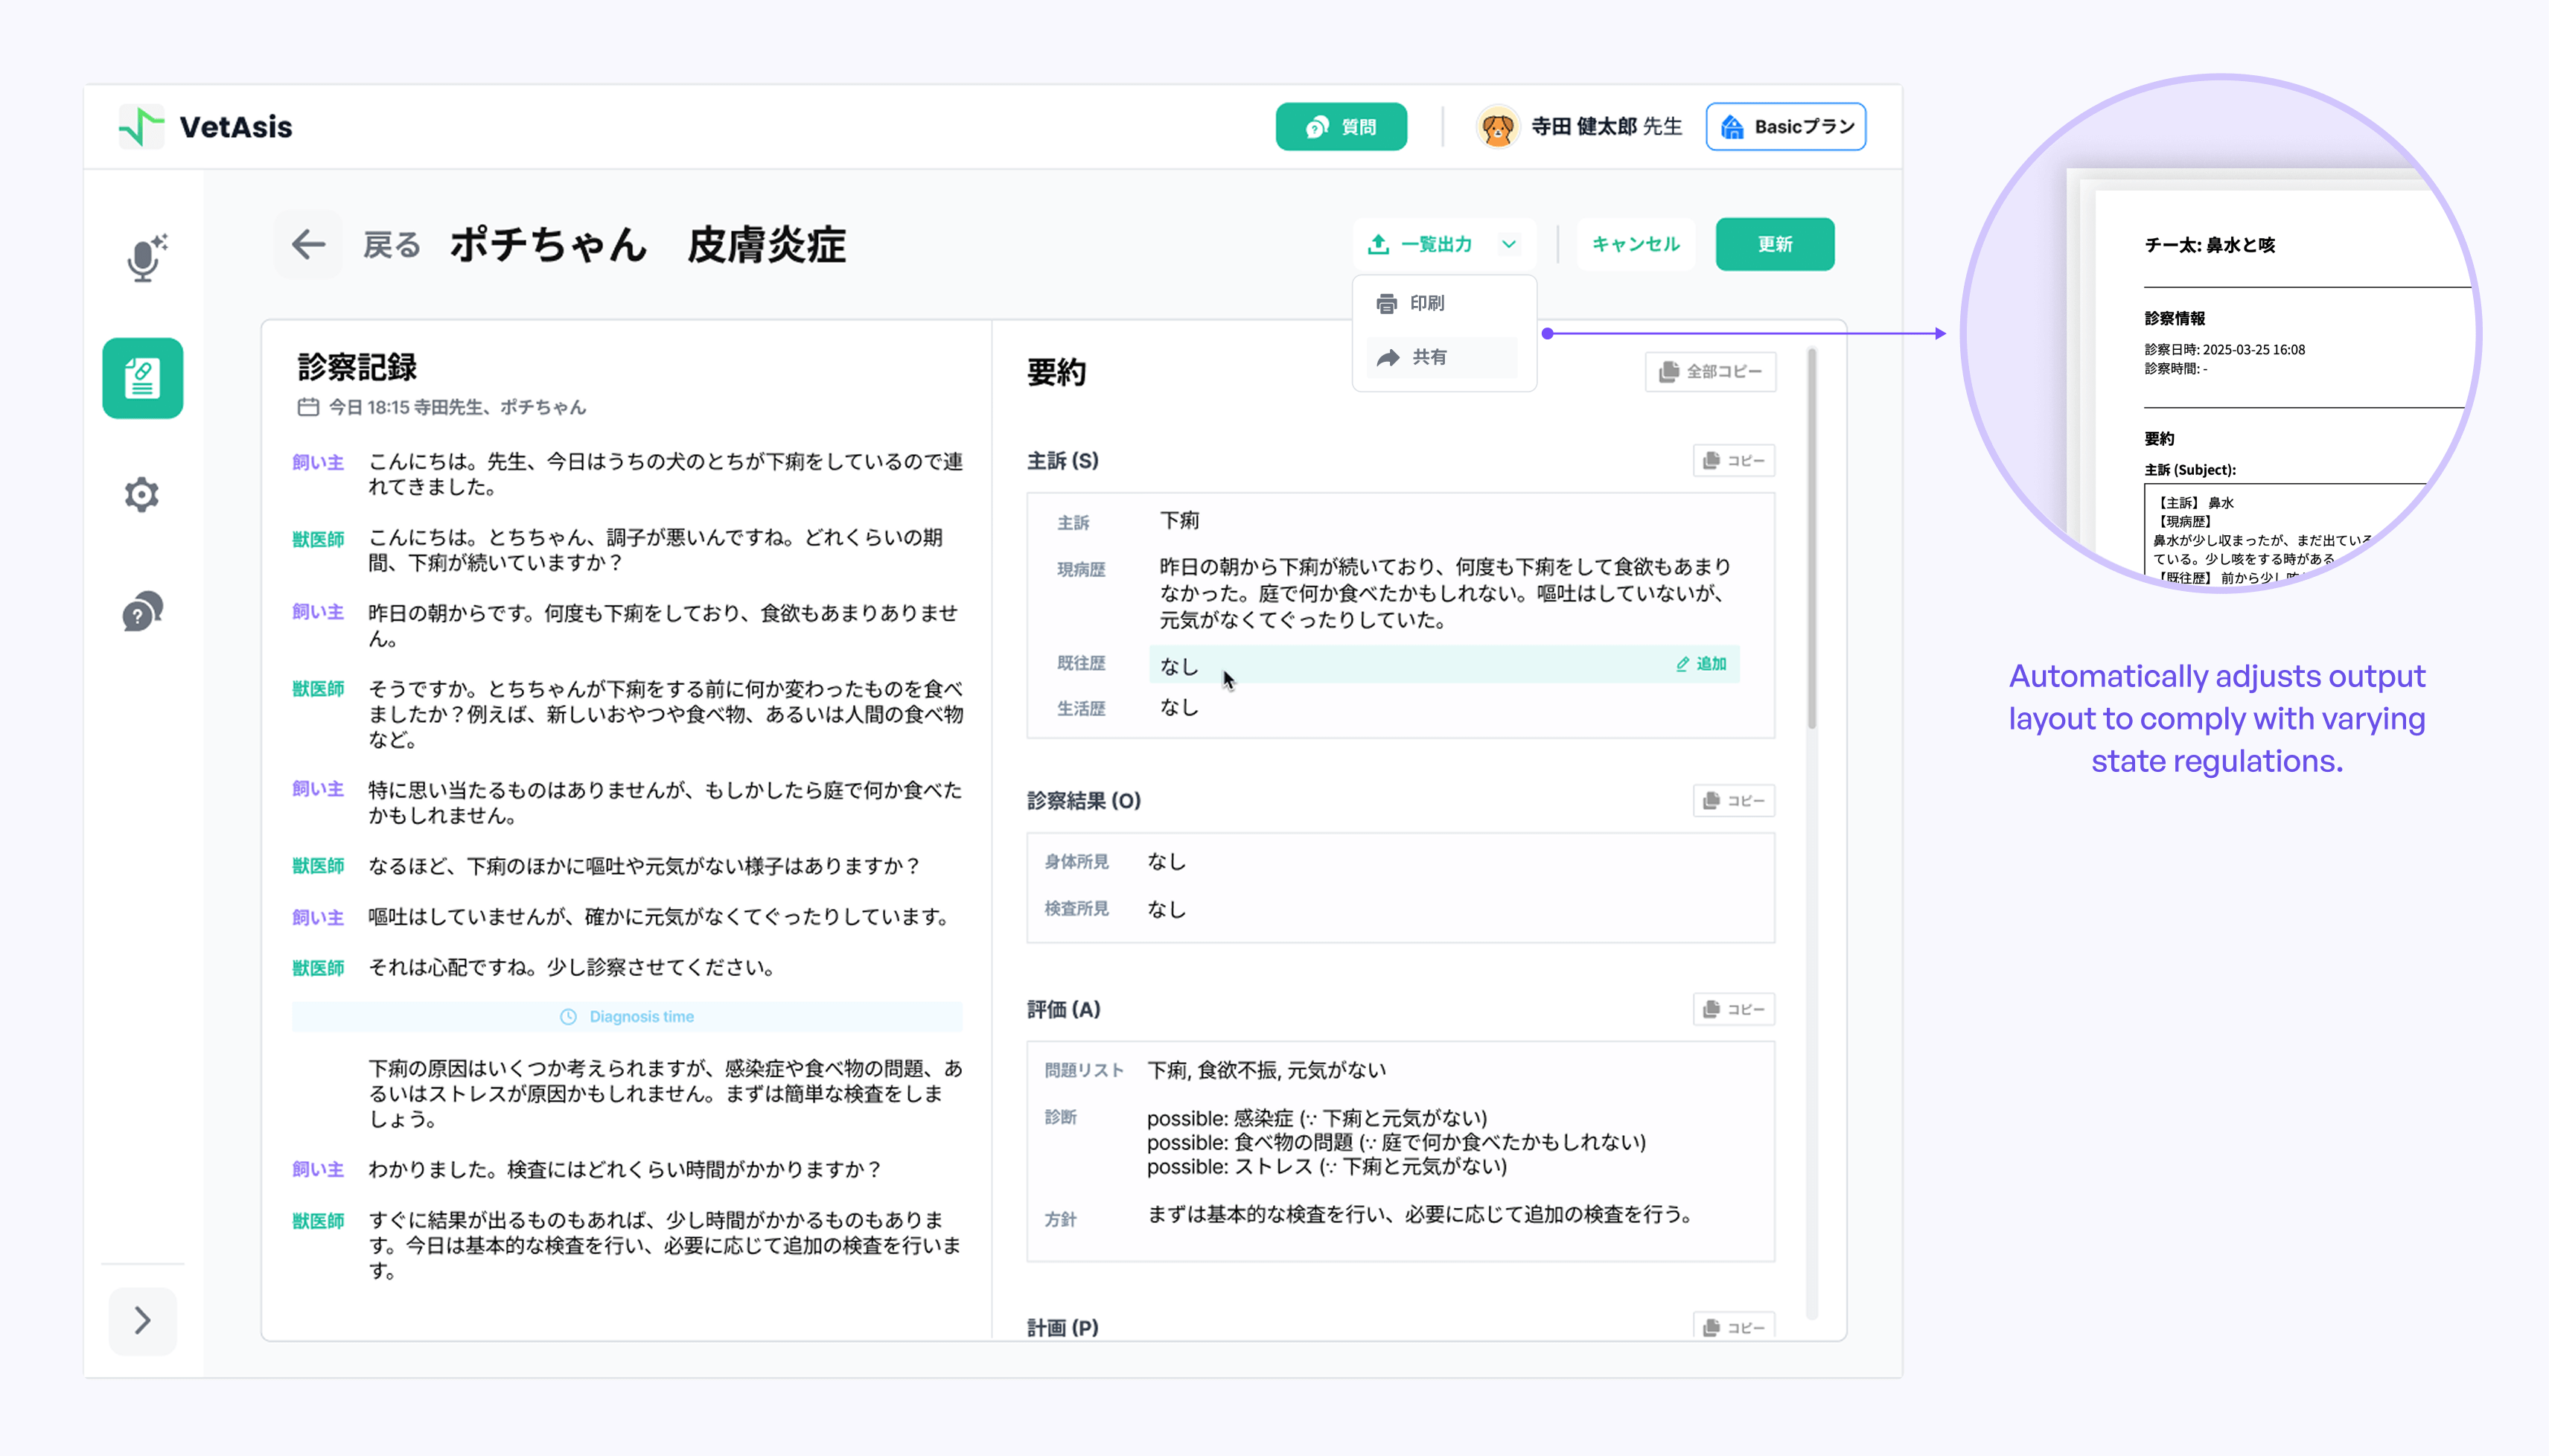Click the green 質問 button

click(x=1341, y=127)
